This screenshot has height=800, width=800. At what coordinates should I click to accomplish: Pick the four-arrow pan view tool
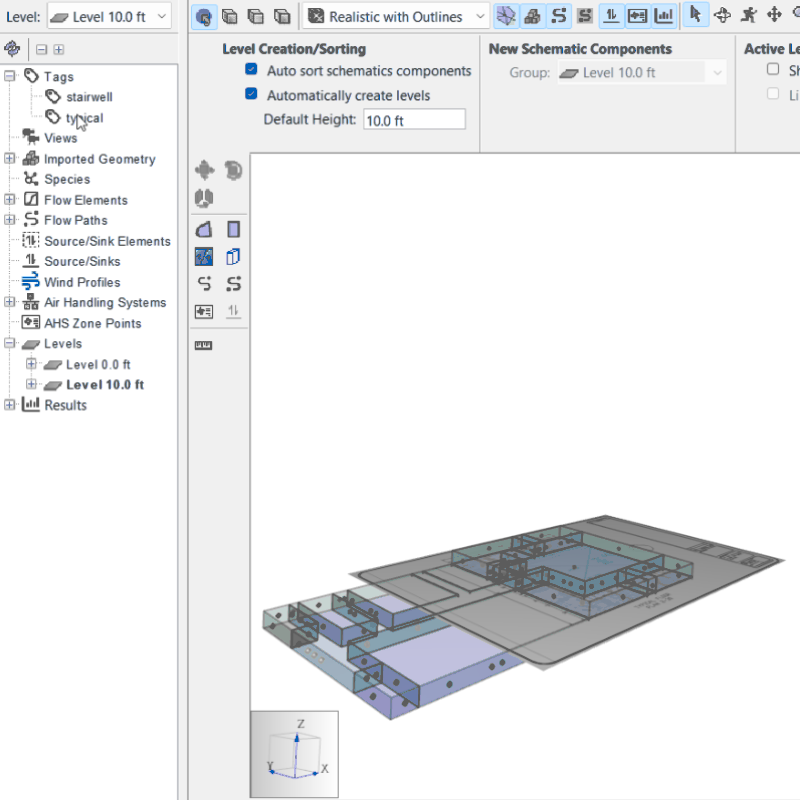774,15
